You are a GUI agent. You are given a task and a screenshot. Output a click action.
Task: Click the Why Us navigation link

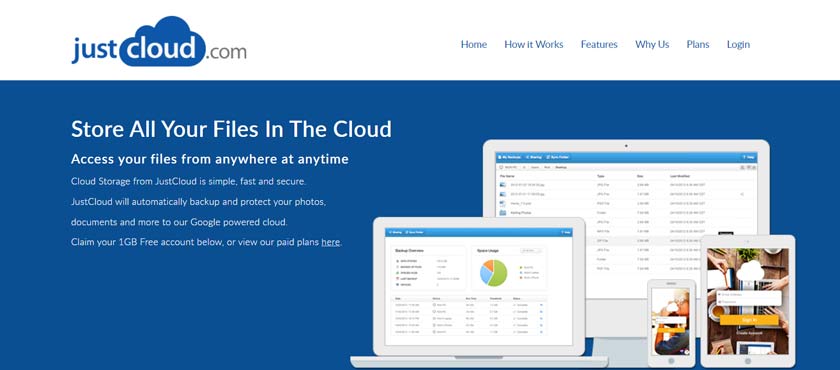652,44
